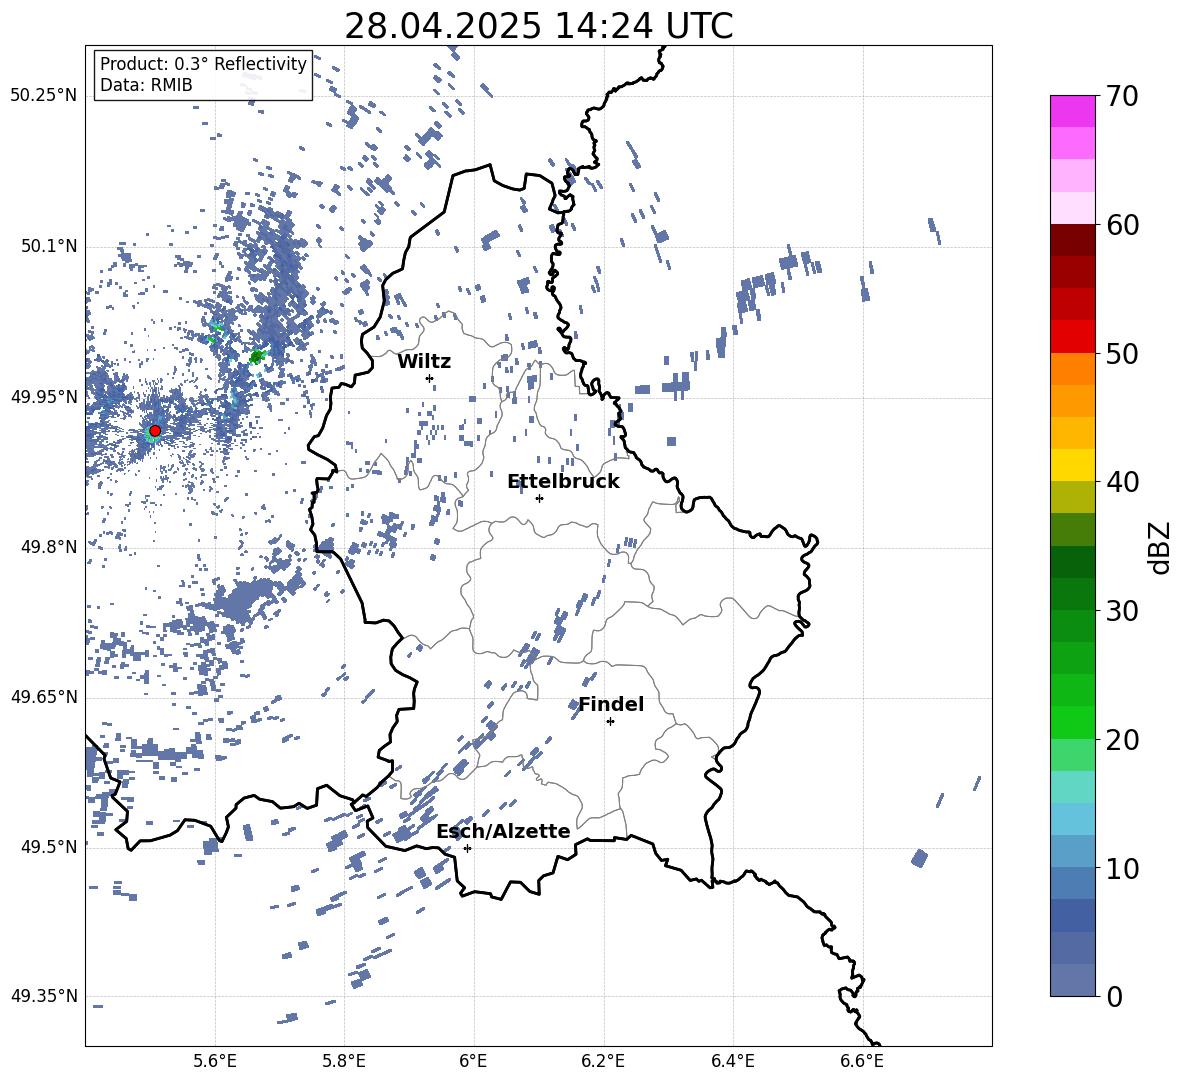Image resolution: width=1184 pixels, height=1081 pixels.
Task: Click the Data: RMIB text
Action: [146, 85]
